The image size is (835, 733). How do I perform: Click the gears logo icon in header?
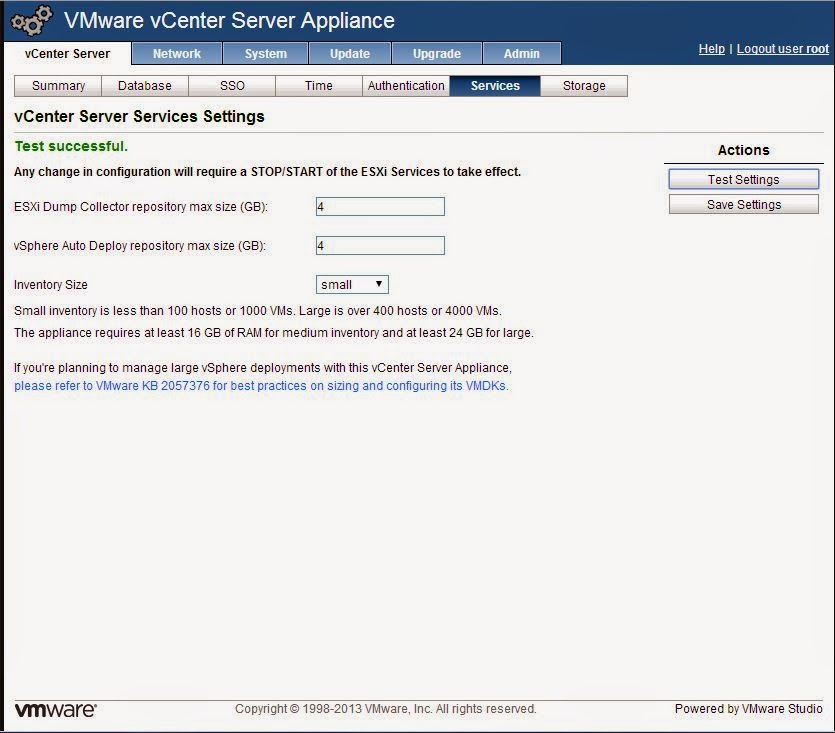click(x=32, y=21)
